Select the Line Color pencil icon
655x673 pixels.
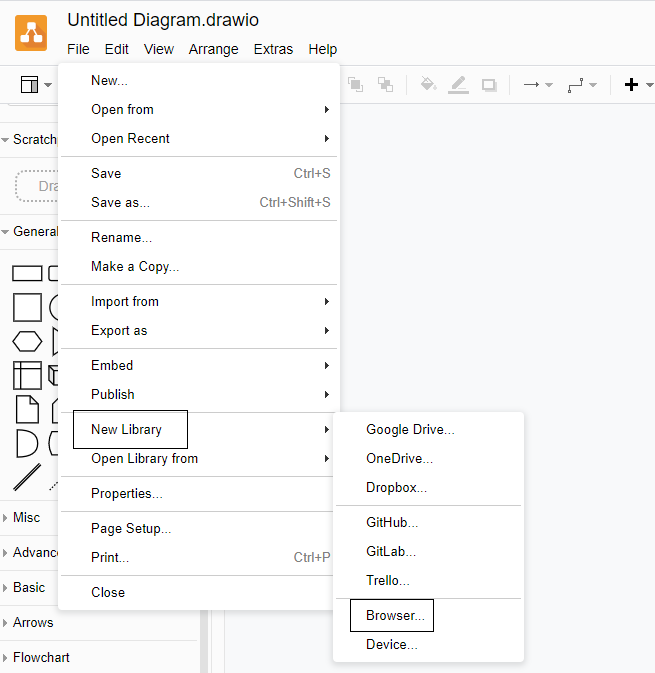tap(458, 85)
